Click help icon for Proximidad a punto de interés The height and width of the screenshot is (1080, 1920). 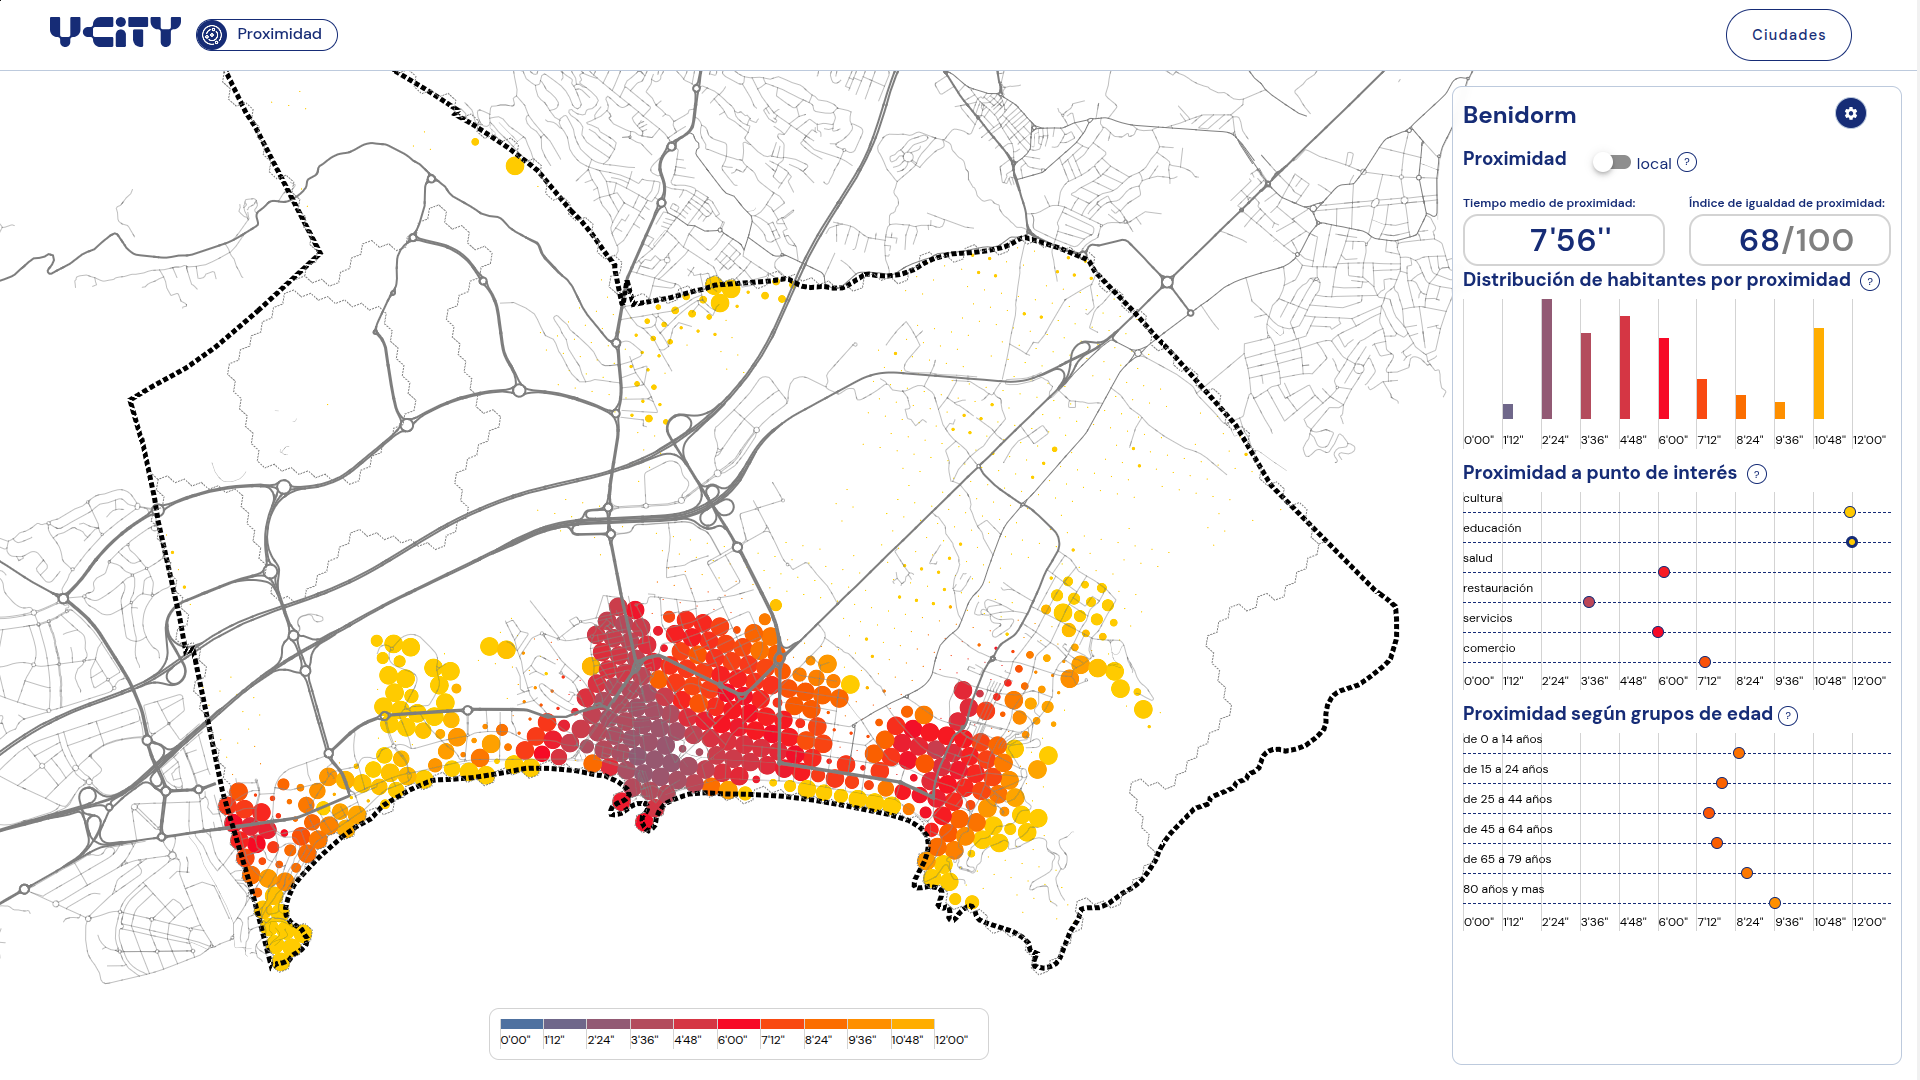coord(1756,474)
